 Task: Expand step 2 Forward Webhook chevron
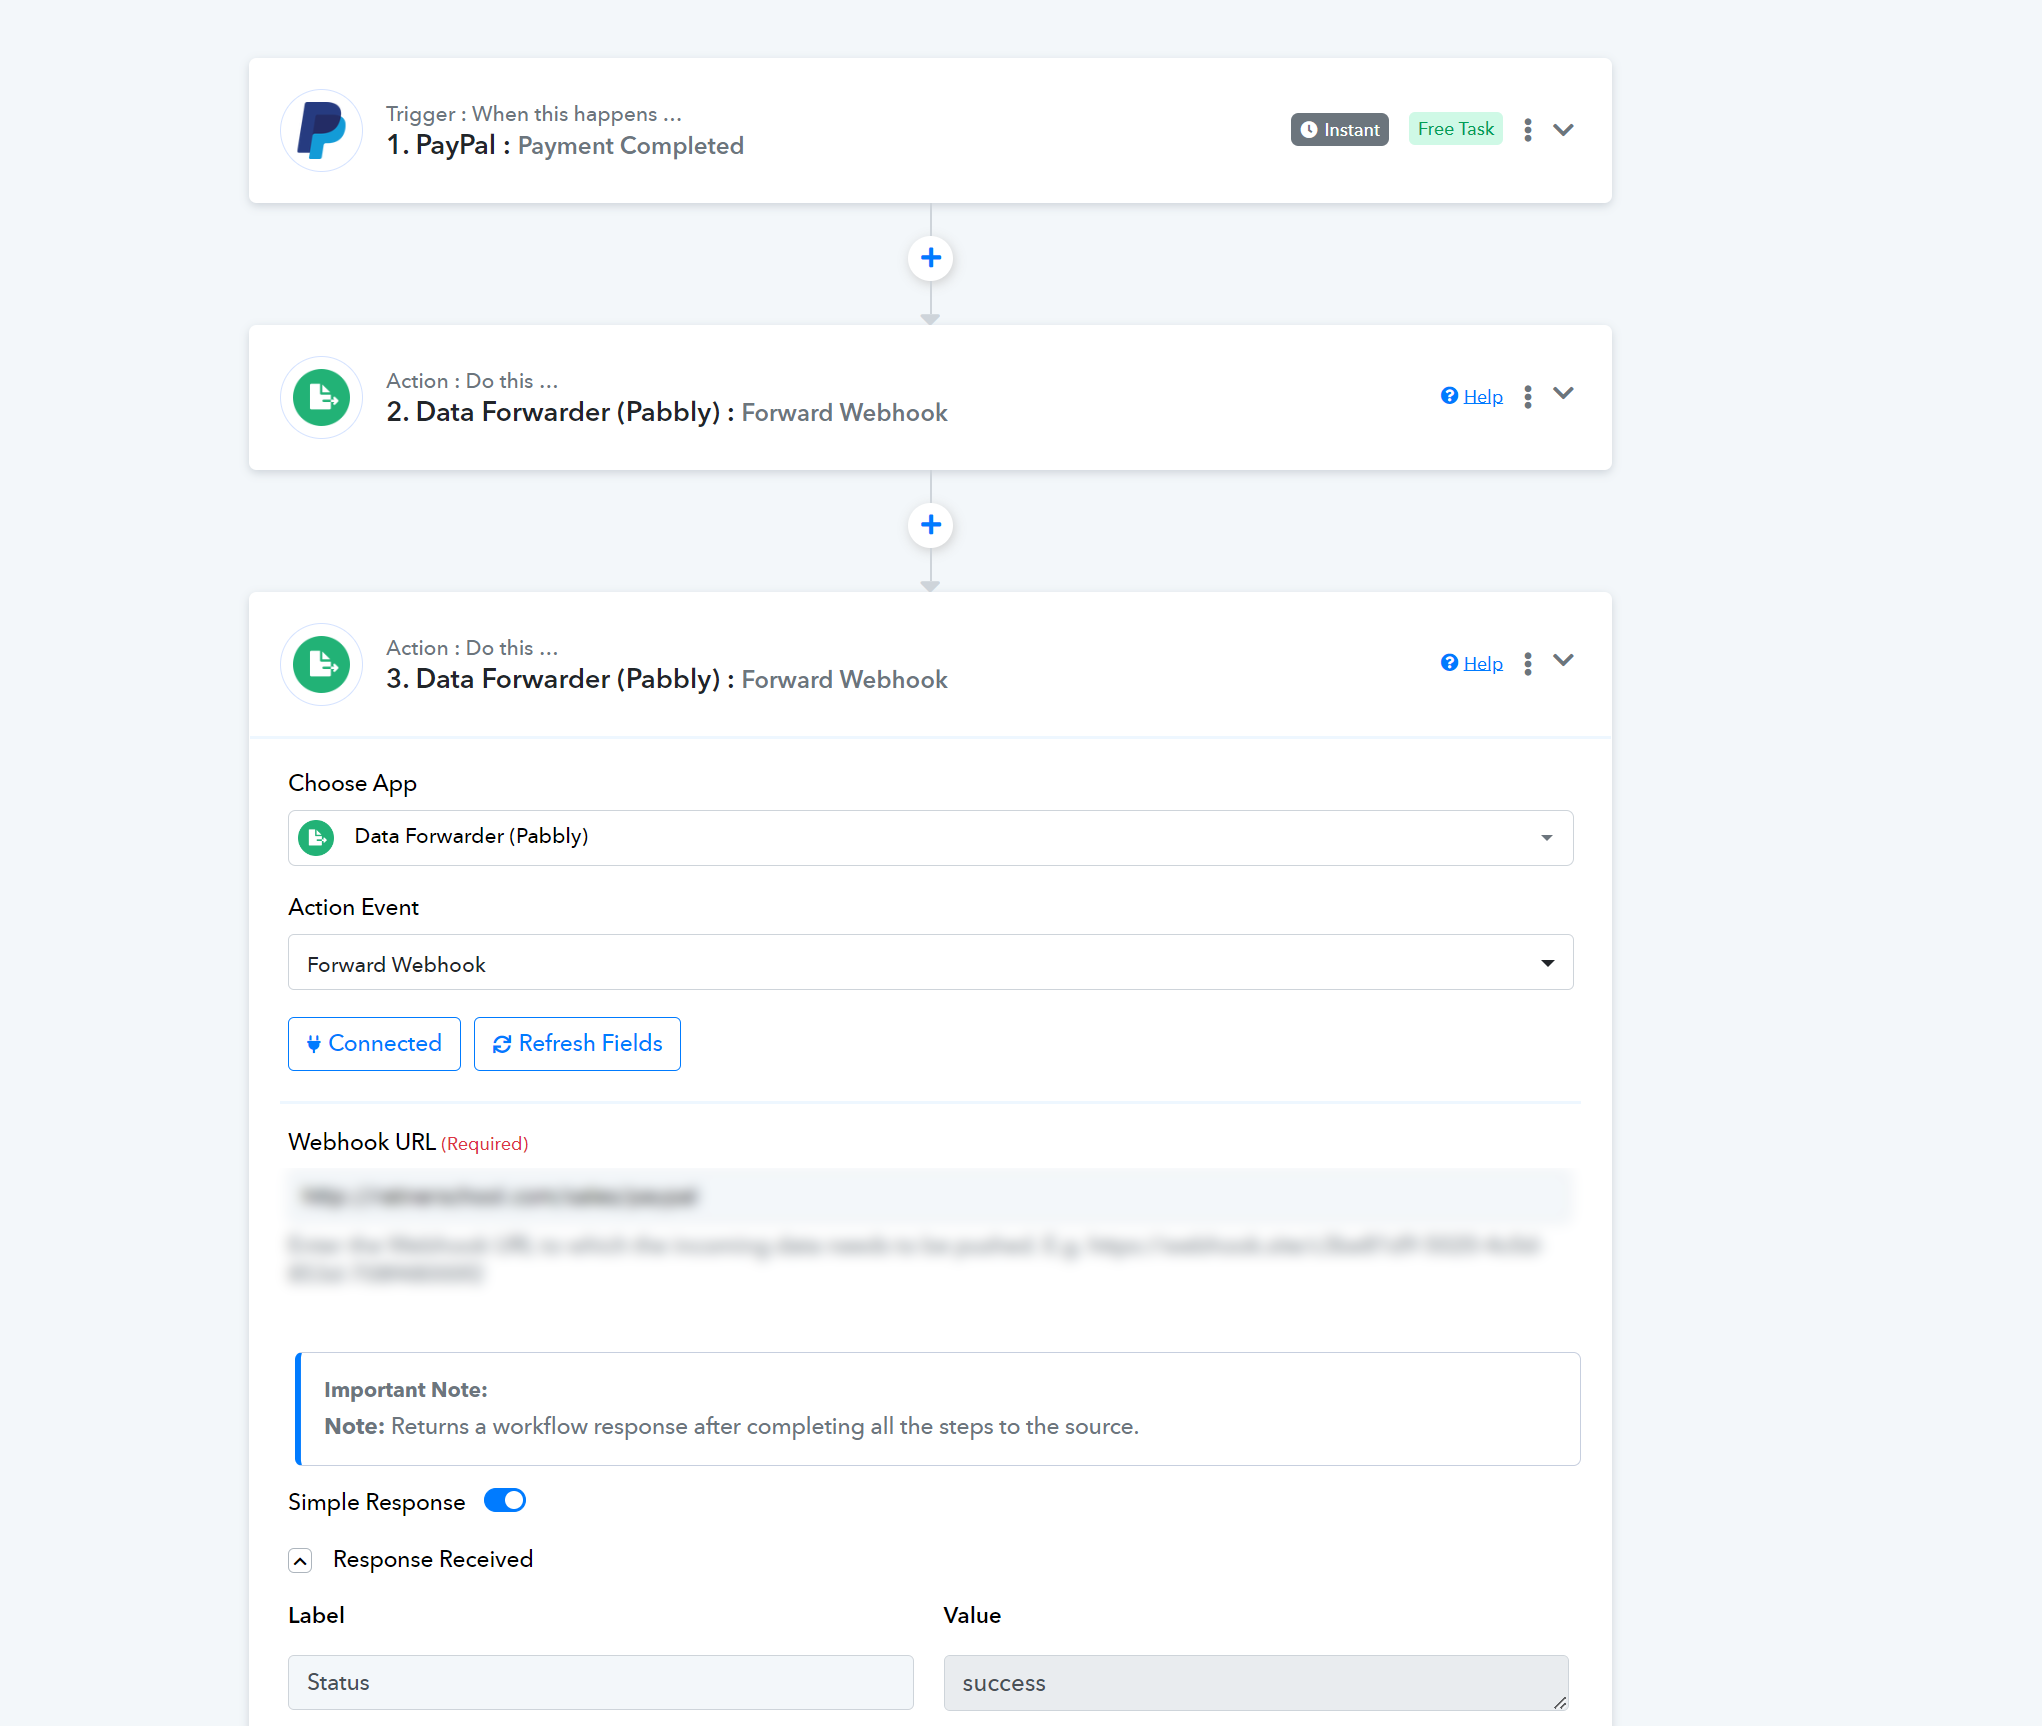(x=1563, y=394)
